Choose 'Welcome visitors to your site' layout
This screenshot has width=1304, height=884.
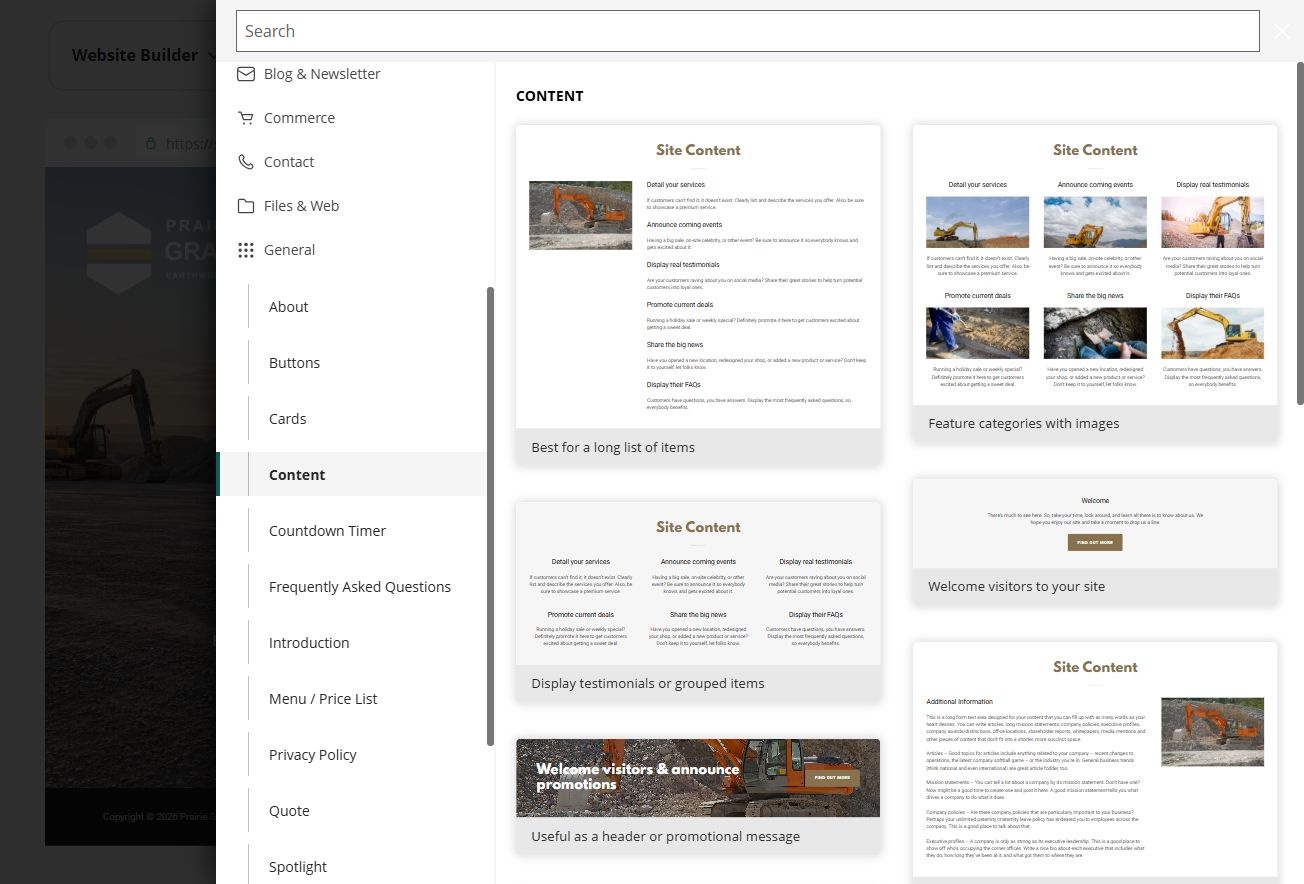[x=1095, y=541]
